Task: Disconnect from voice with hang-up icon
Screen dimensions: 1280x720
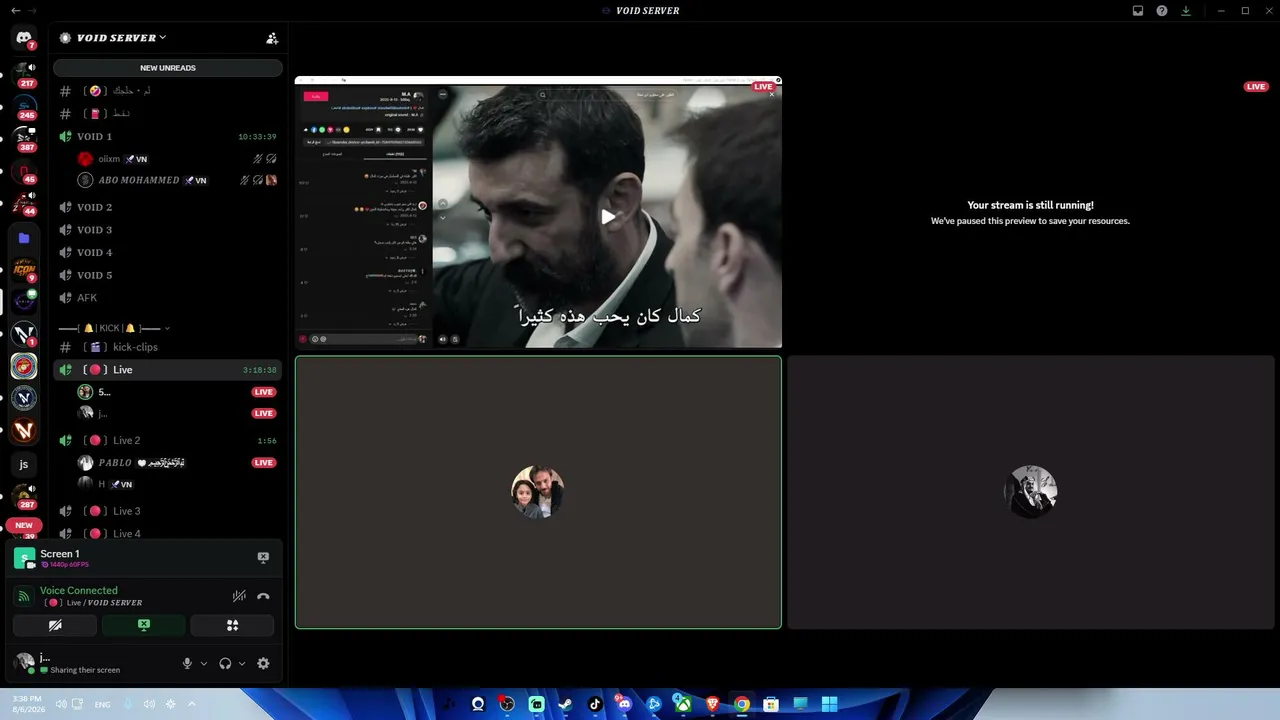Action: click(x=263, y=596)
